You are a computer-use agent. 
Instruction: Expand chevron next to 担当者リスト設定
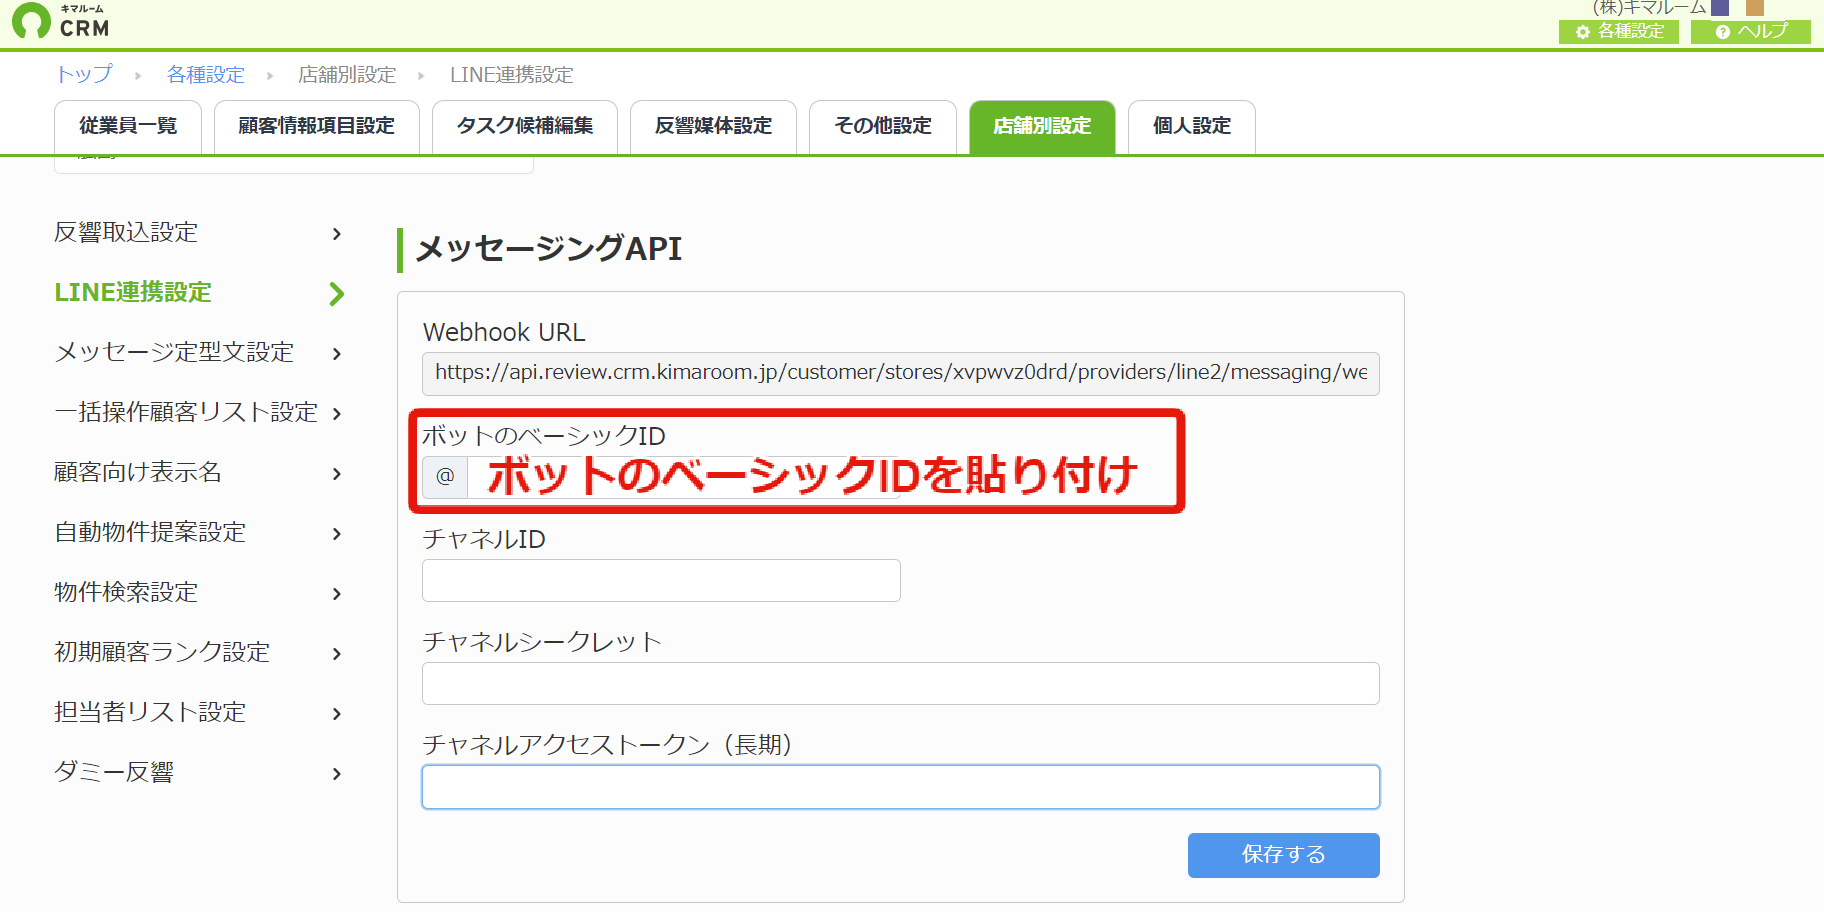337,713
